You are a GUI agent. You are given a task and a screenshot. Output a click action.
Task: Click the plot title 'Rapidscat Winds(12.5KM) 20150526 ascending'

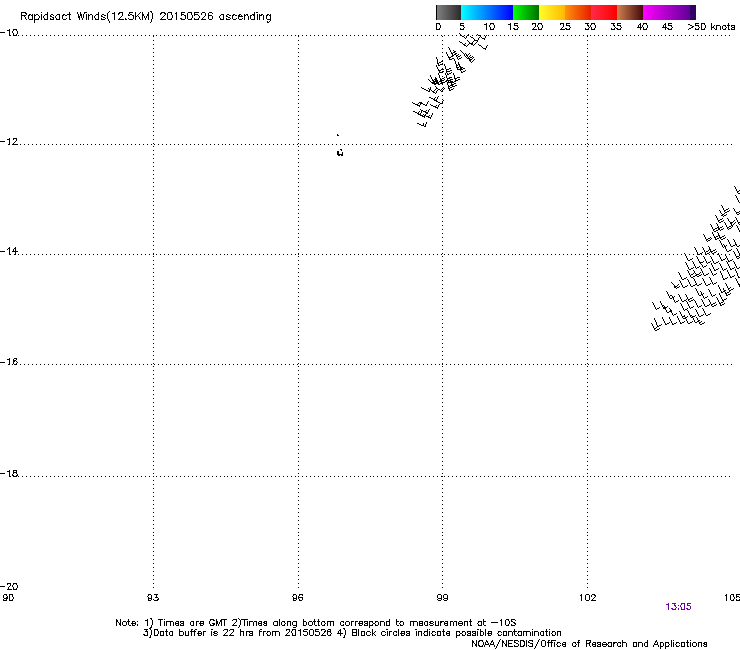146,17
